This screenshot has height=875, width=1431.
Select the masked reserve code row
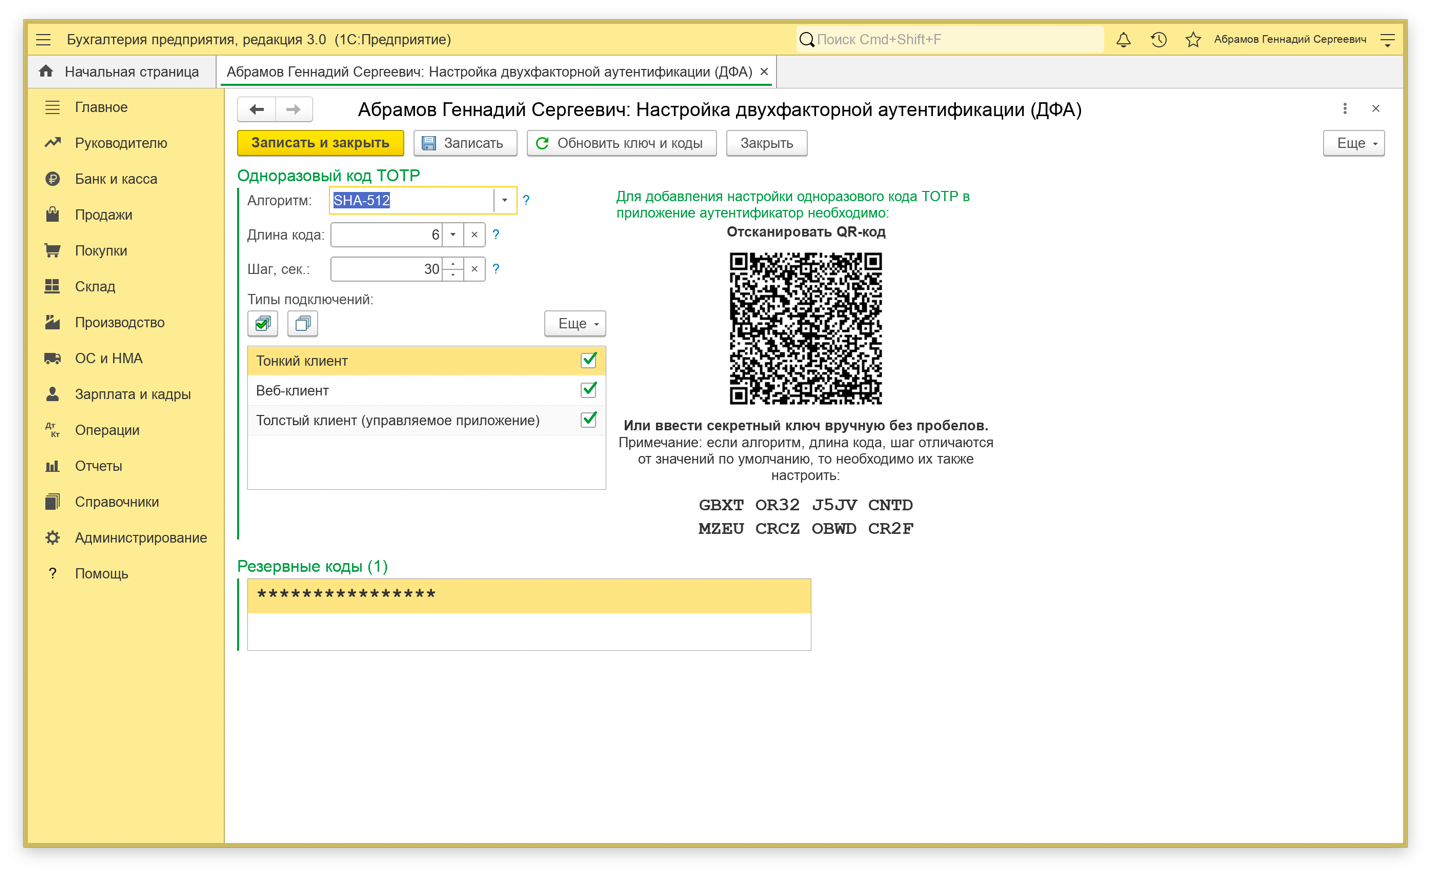coord(529,596)
